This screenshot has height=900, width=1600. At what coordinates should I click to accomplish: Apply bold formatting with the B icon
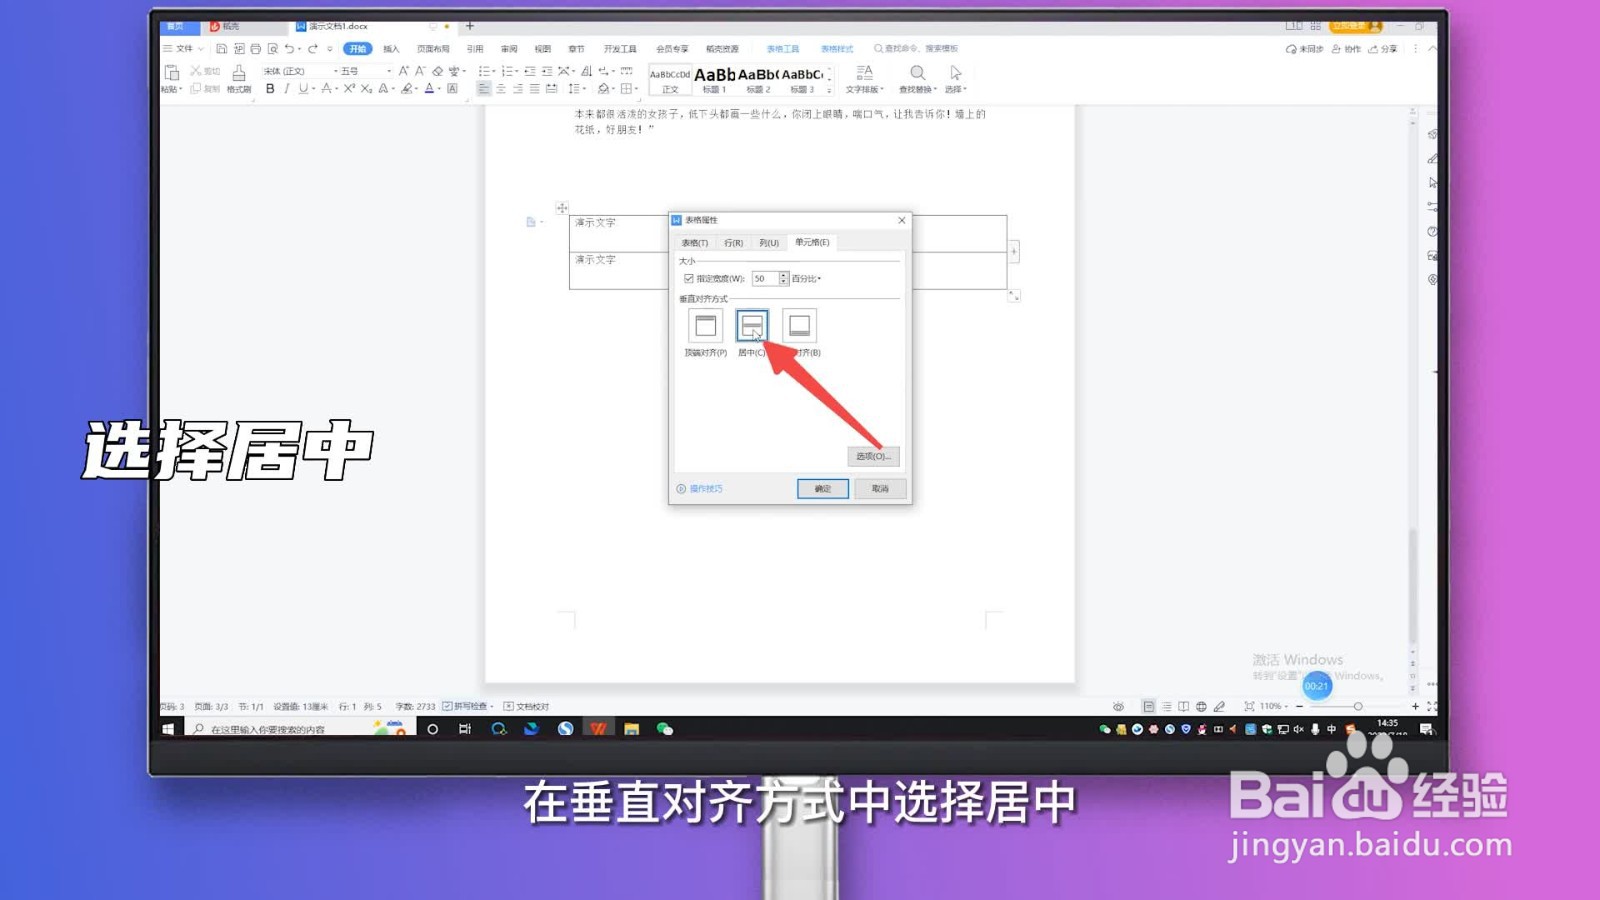[270, 89]
